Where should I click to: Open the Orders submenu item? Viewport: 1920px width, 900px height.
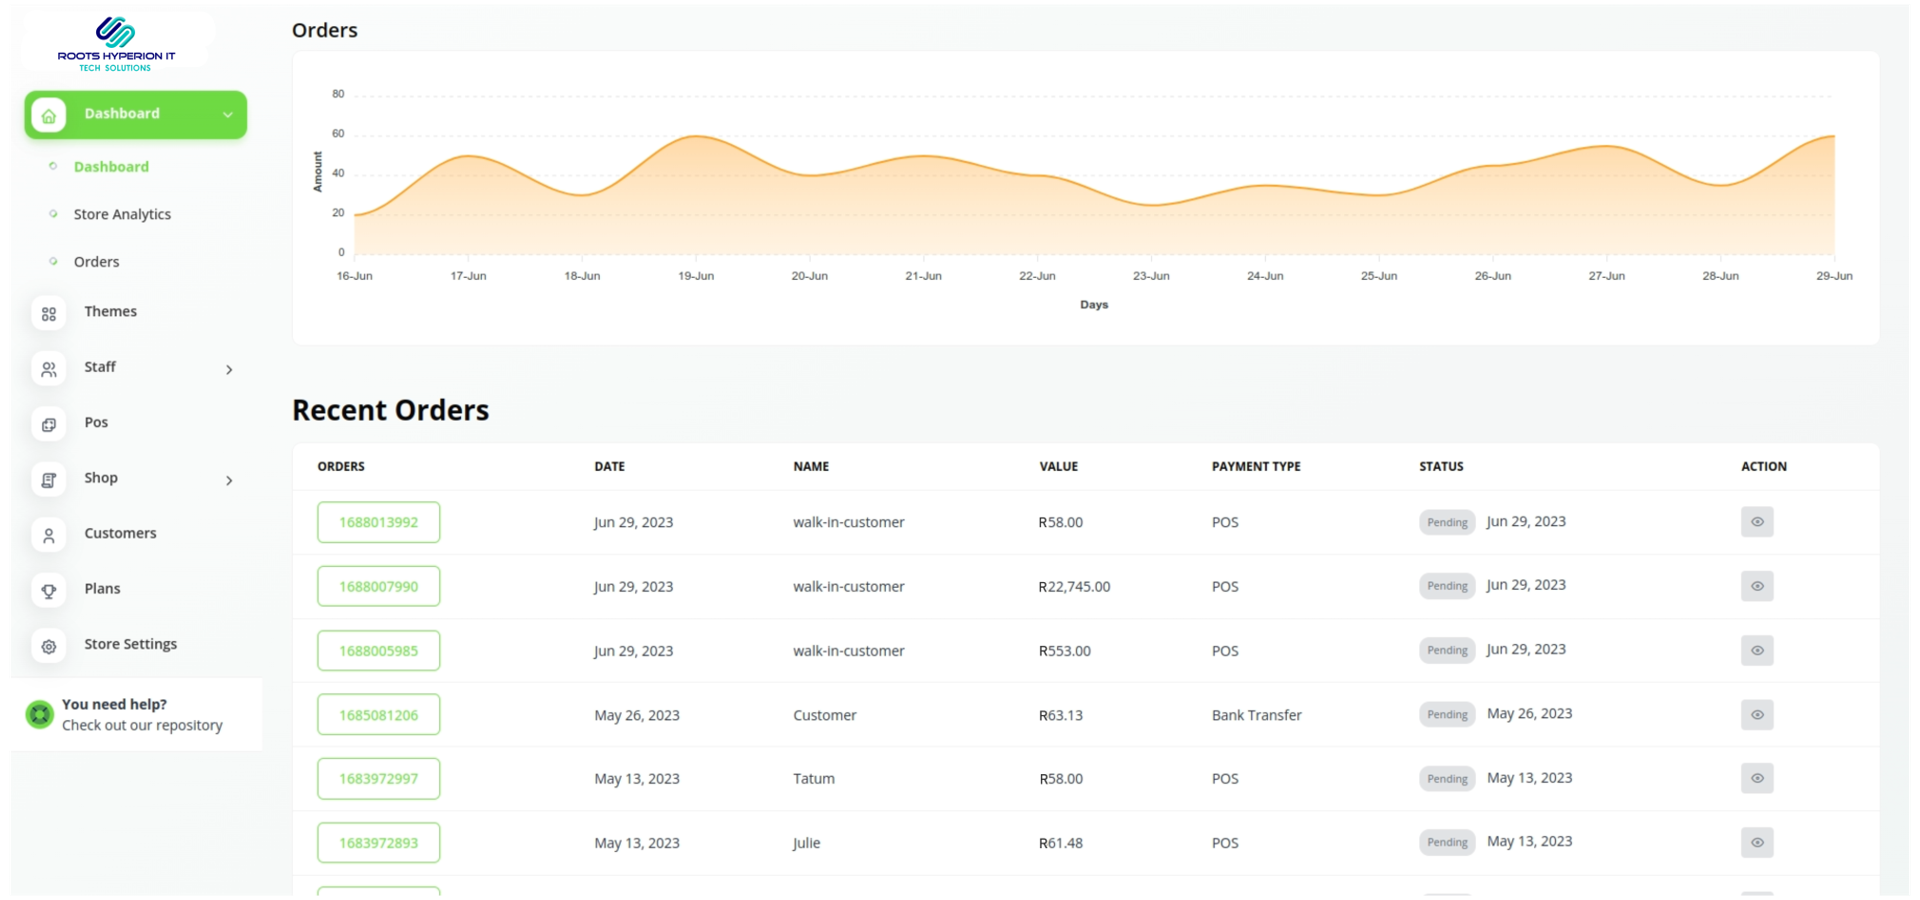tap(96, 262)
